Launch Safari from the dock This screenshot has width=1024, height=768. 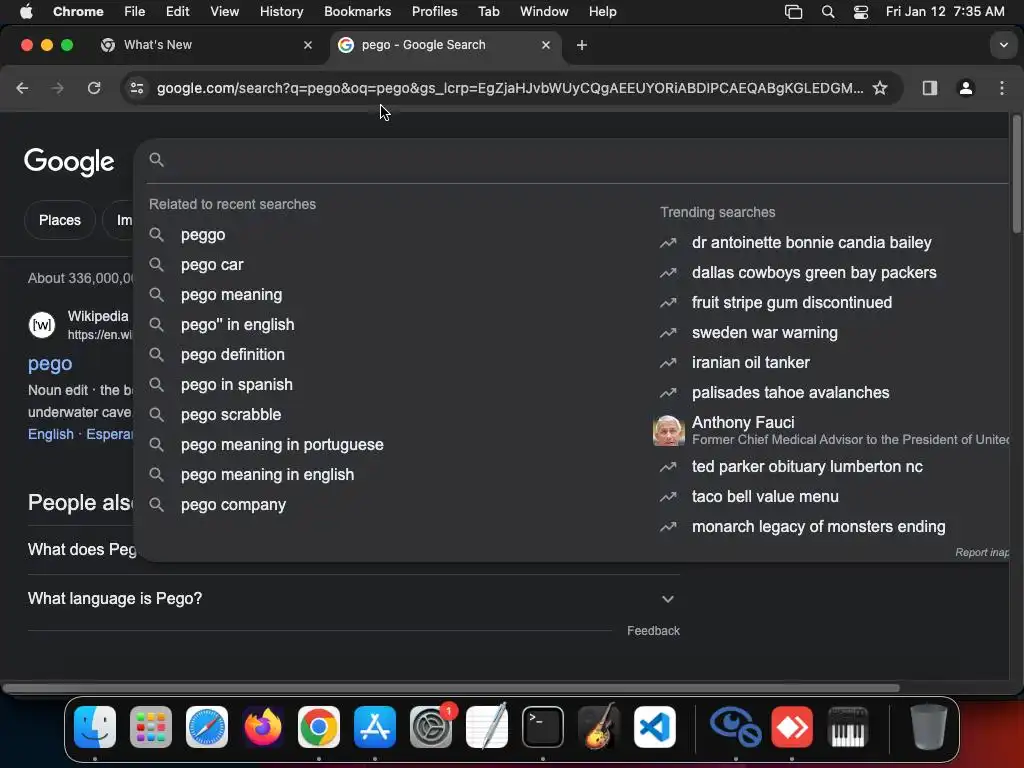pos(207,727)
